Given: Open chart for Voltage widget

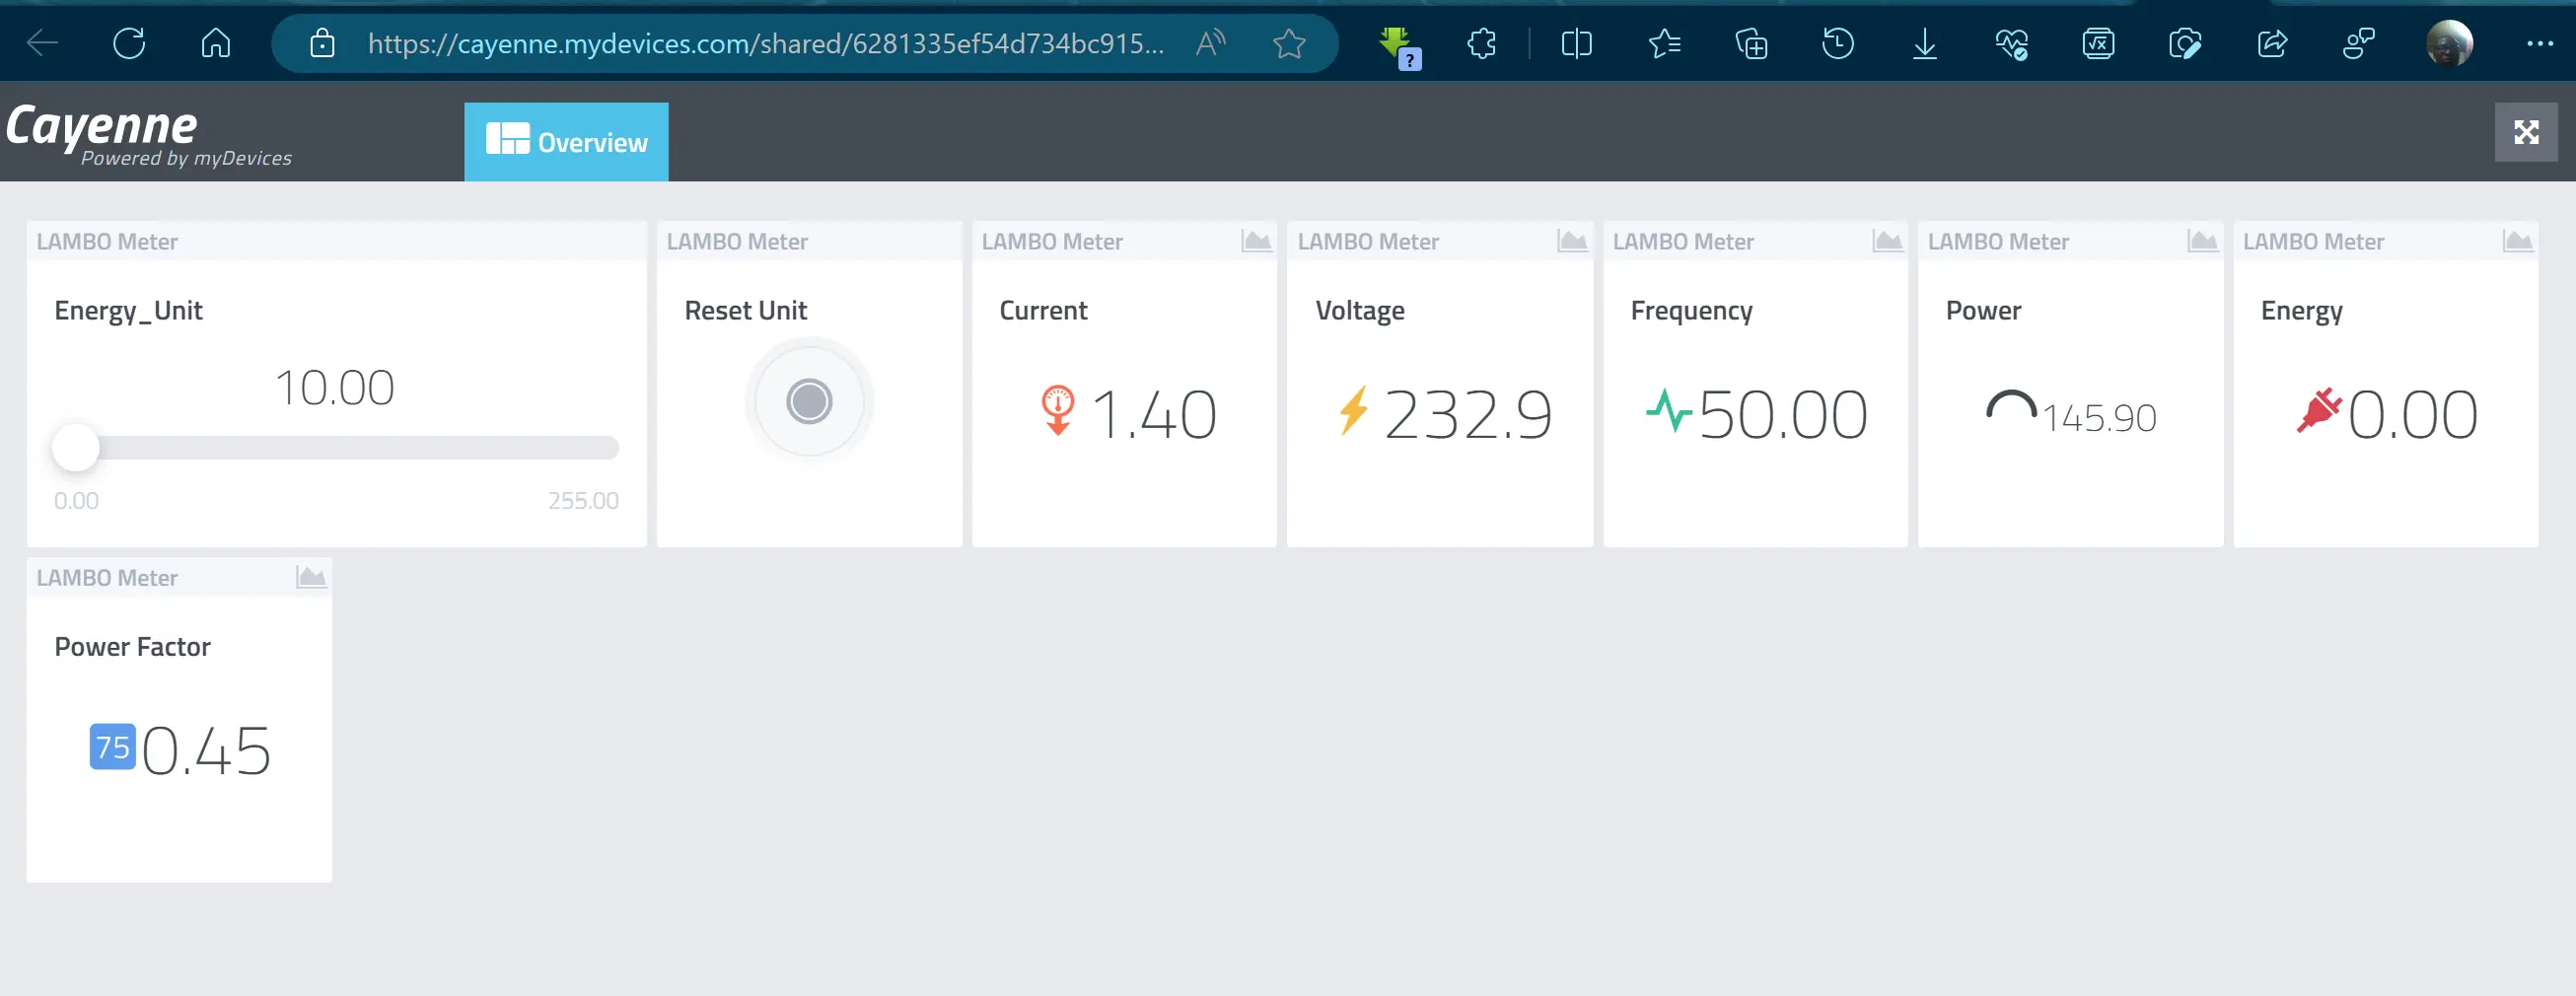Looking at the screenshot, I should tap(1572, 240).
